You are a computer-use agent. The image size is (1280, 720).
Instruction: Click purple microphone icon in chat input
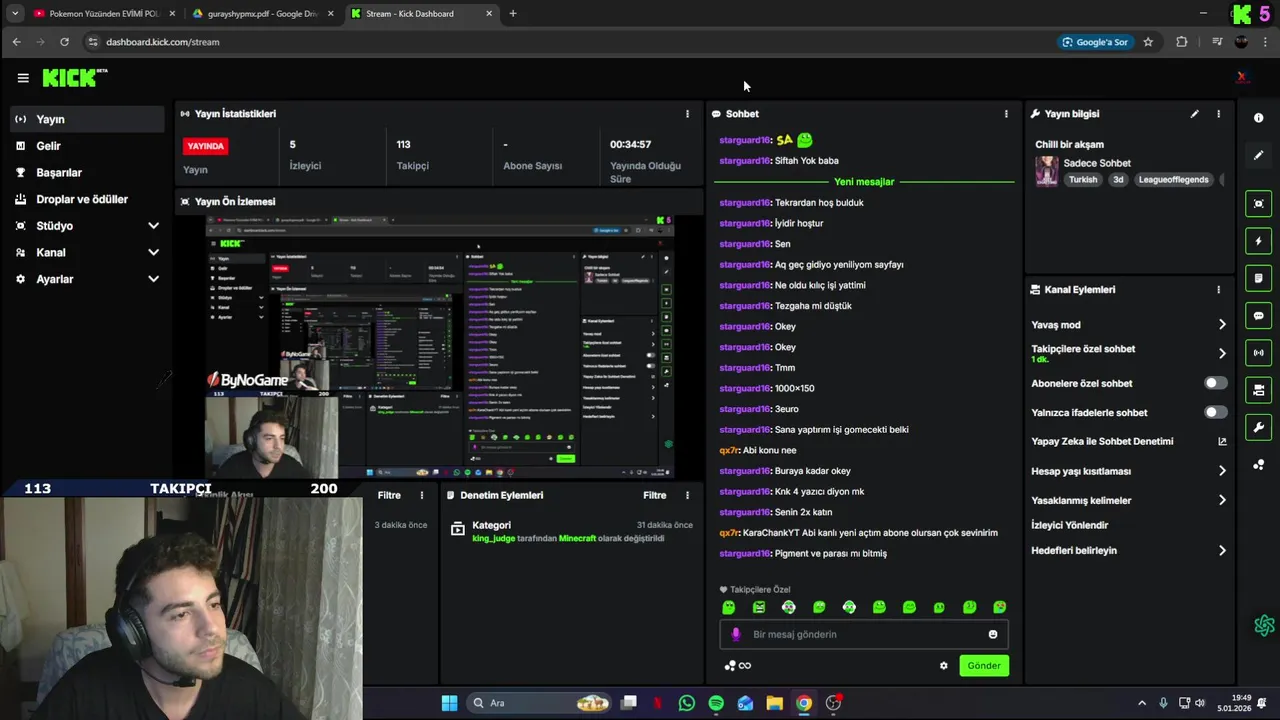coord(736,634)
